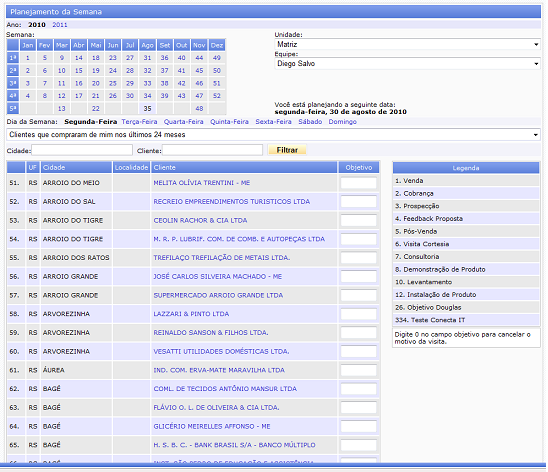Click the Cidade column header
The height and width of the screenshot is (472, 548).
(x=76, y=167)
